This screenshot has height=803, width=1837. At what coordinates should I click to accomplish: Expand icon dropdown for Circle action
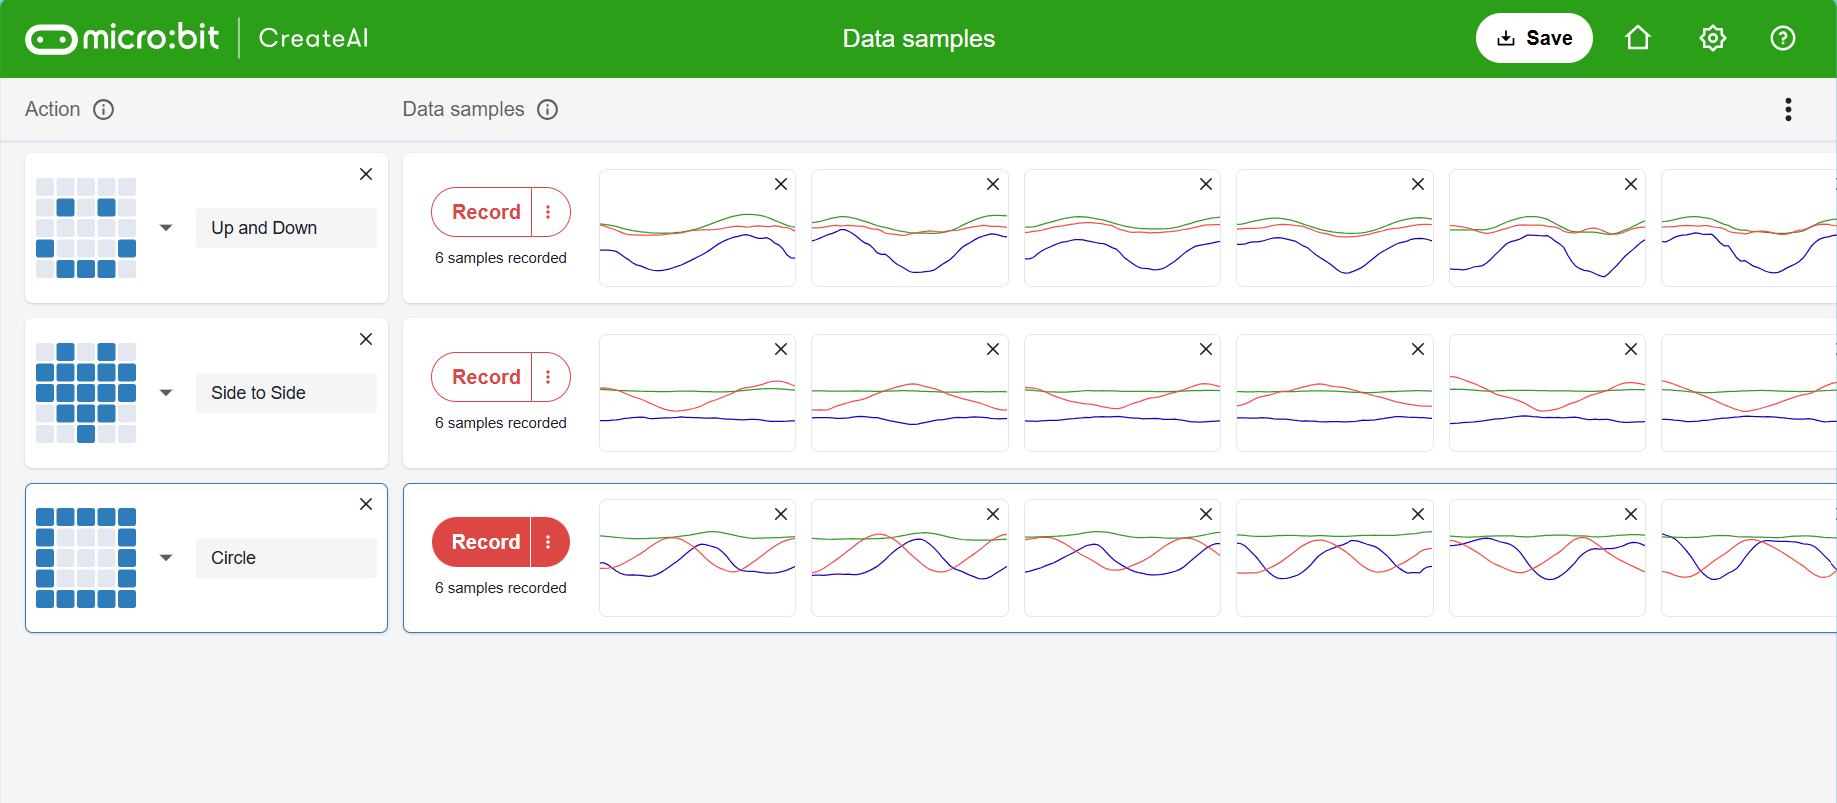click(166, 558)
